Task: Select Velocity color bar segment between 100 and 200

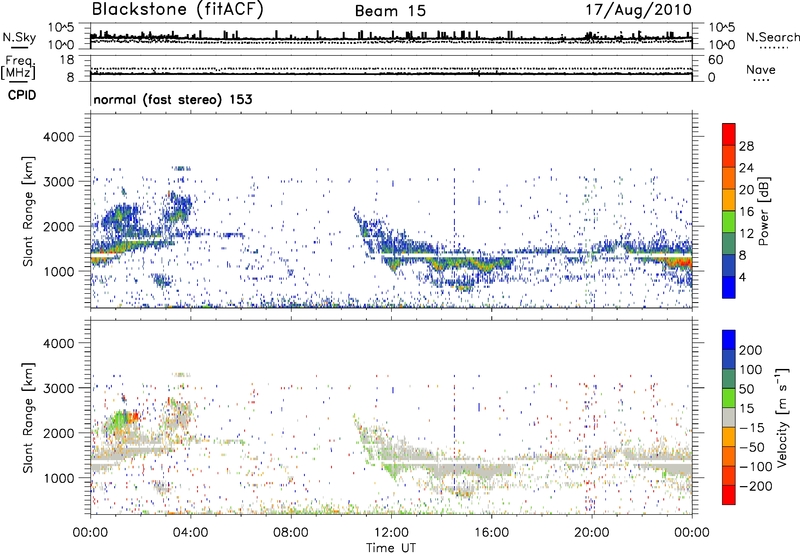Action: (729, 359)
